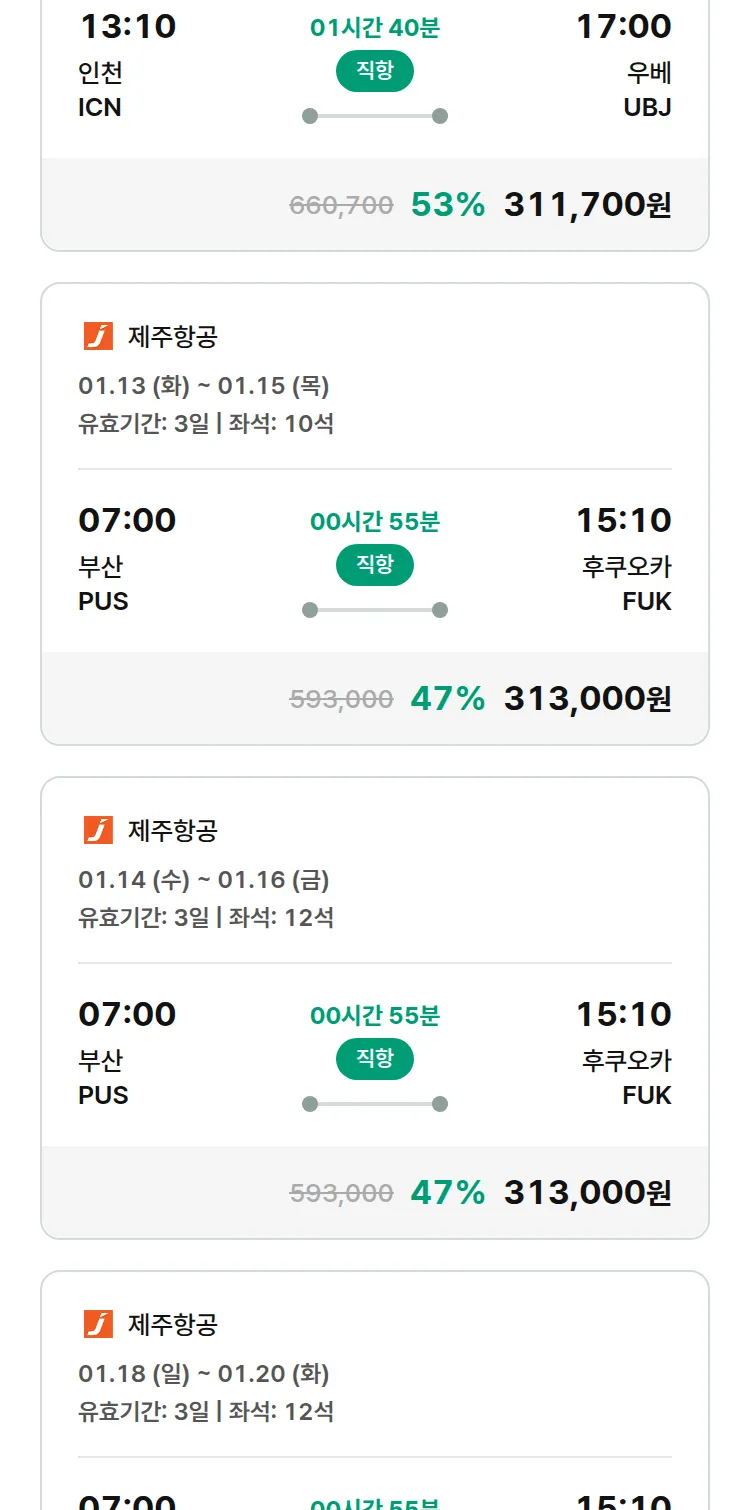Click 직항 badge on 01.14 Busan flight

(374, 1059)
